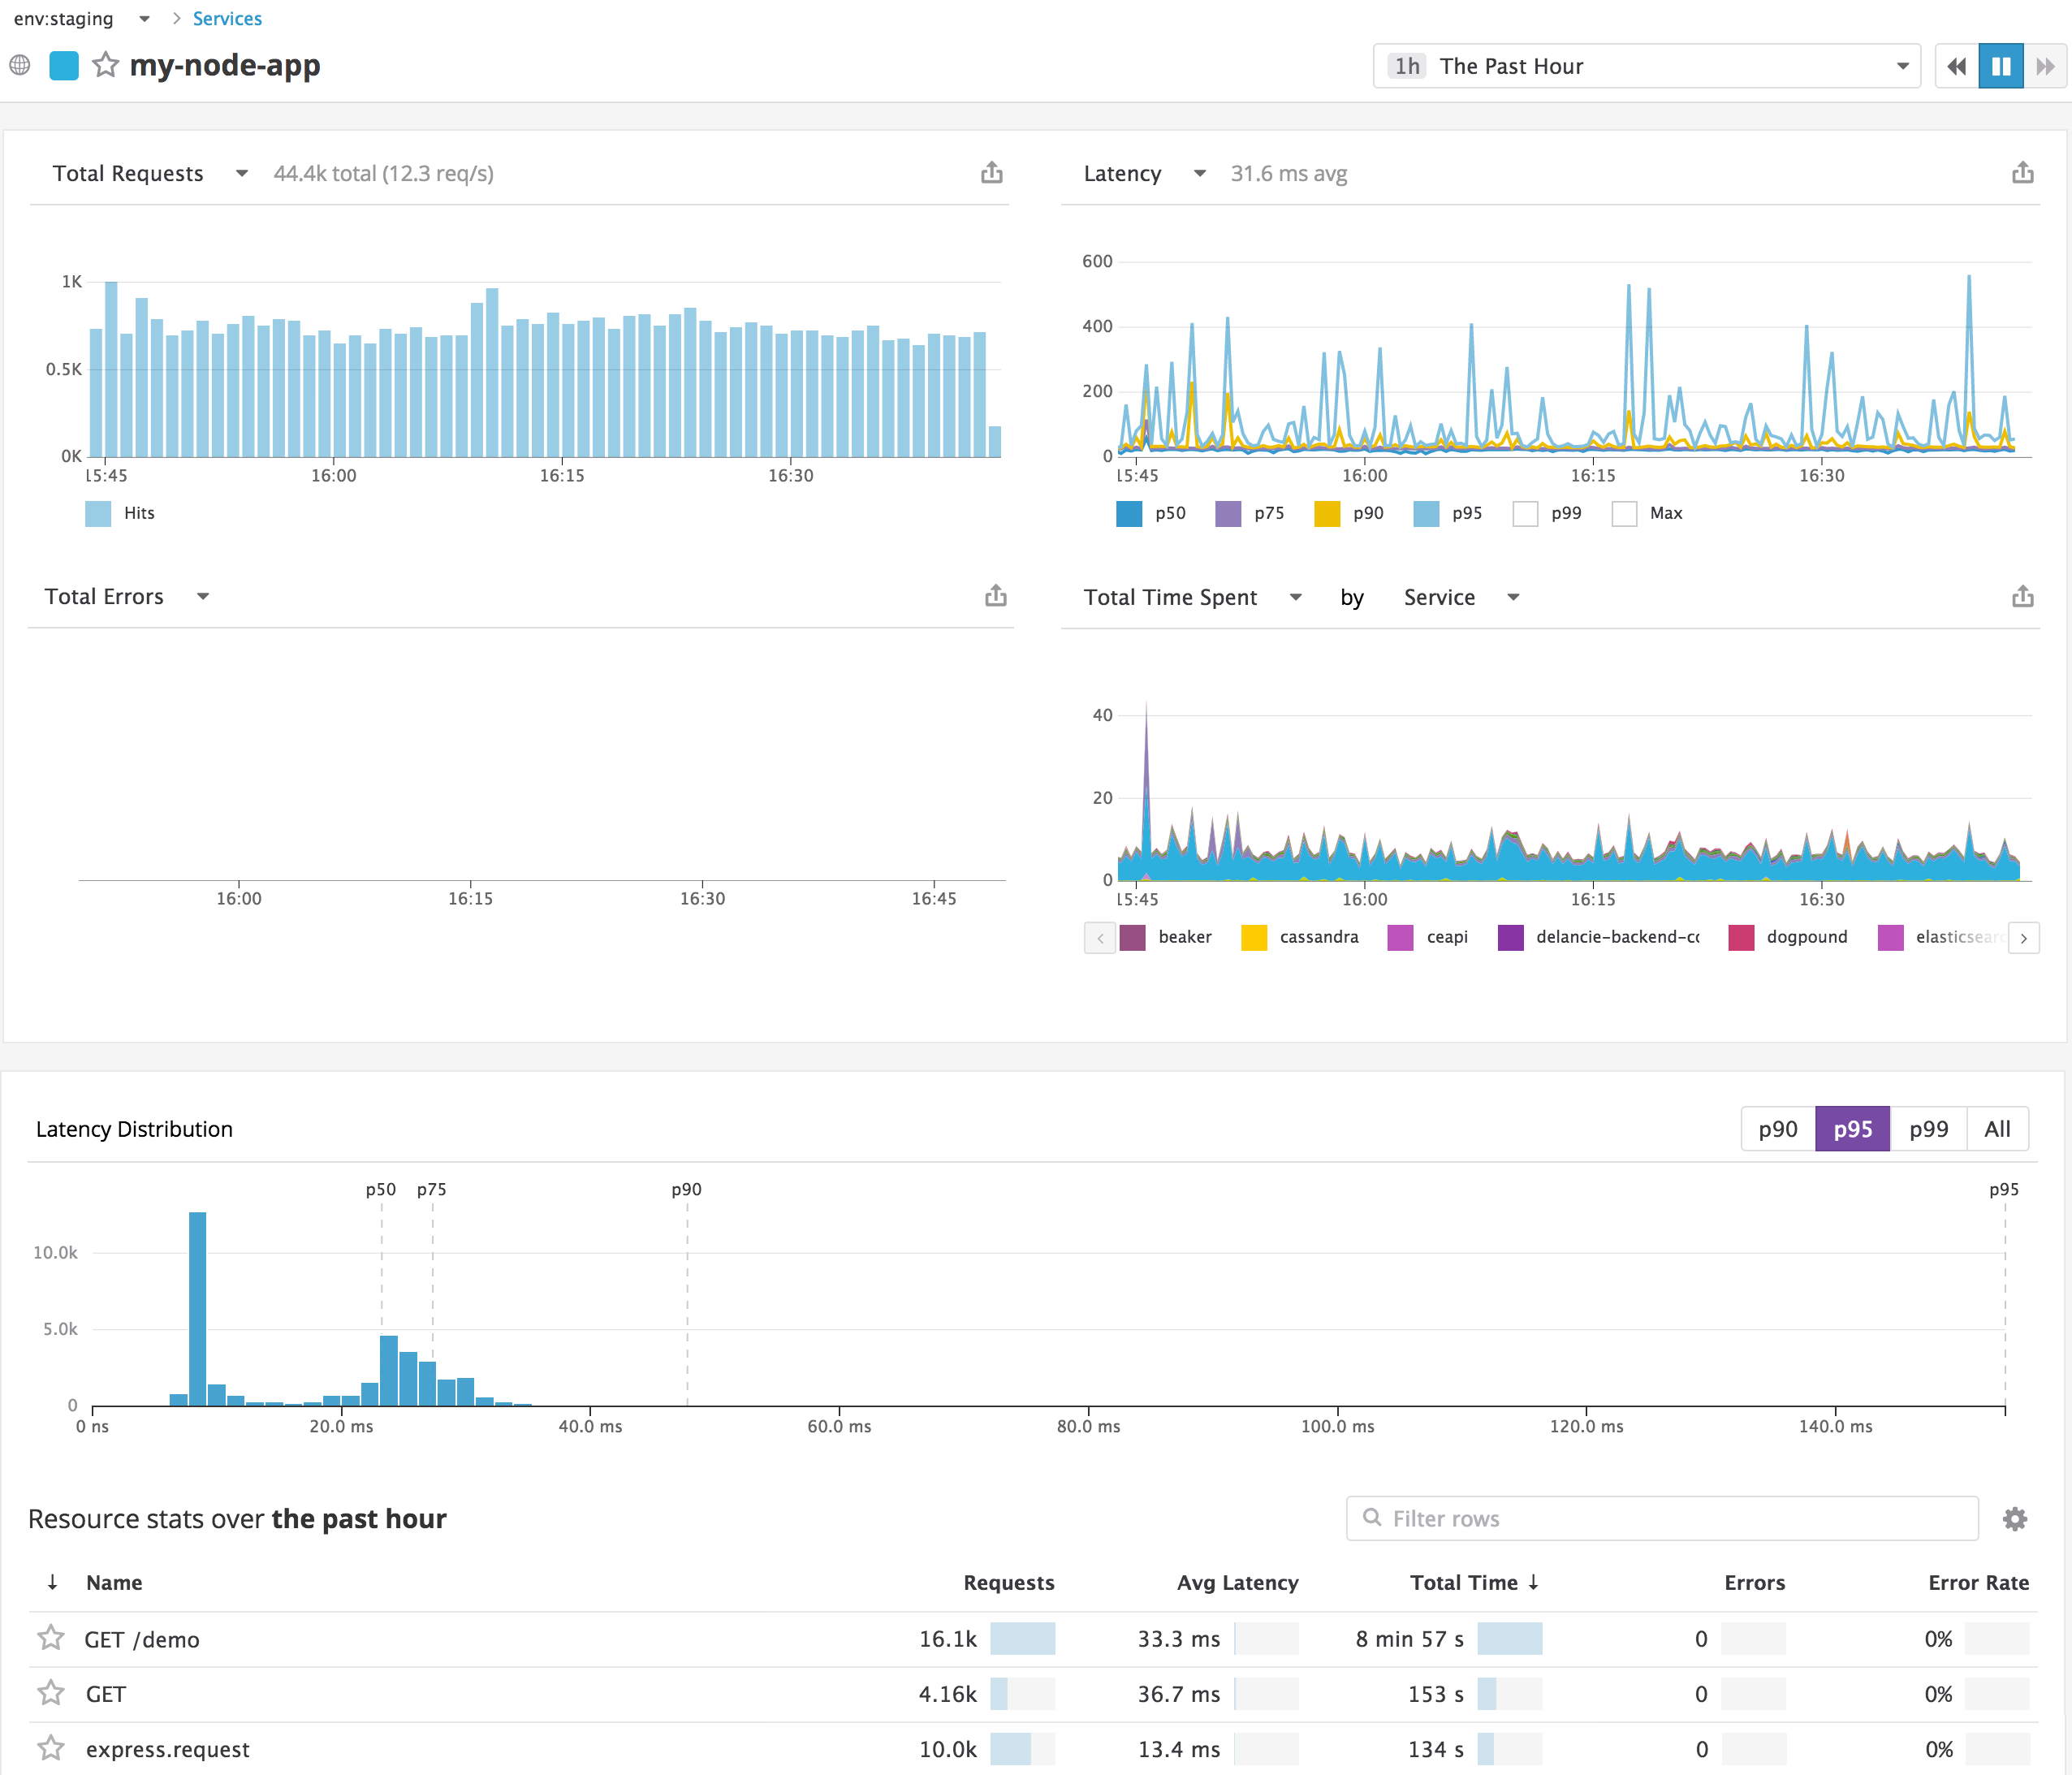Navigate to the Services breadcrumb link

pyautogui.click(x=227, y=18)
